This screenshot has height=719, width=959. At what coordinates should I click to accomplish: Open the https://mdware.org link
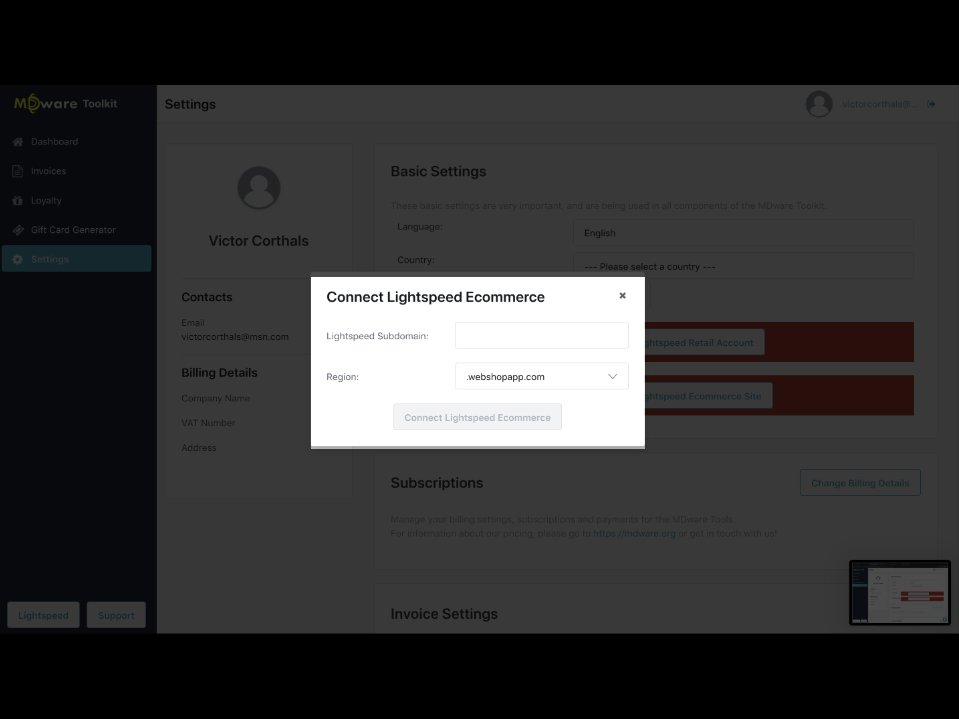634,533
